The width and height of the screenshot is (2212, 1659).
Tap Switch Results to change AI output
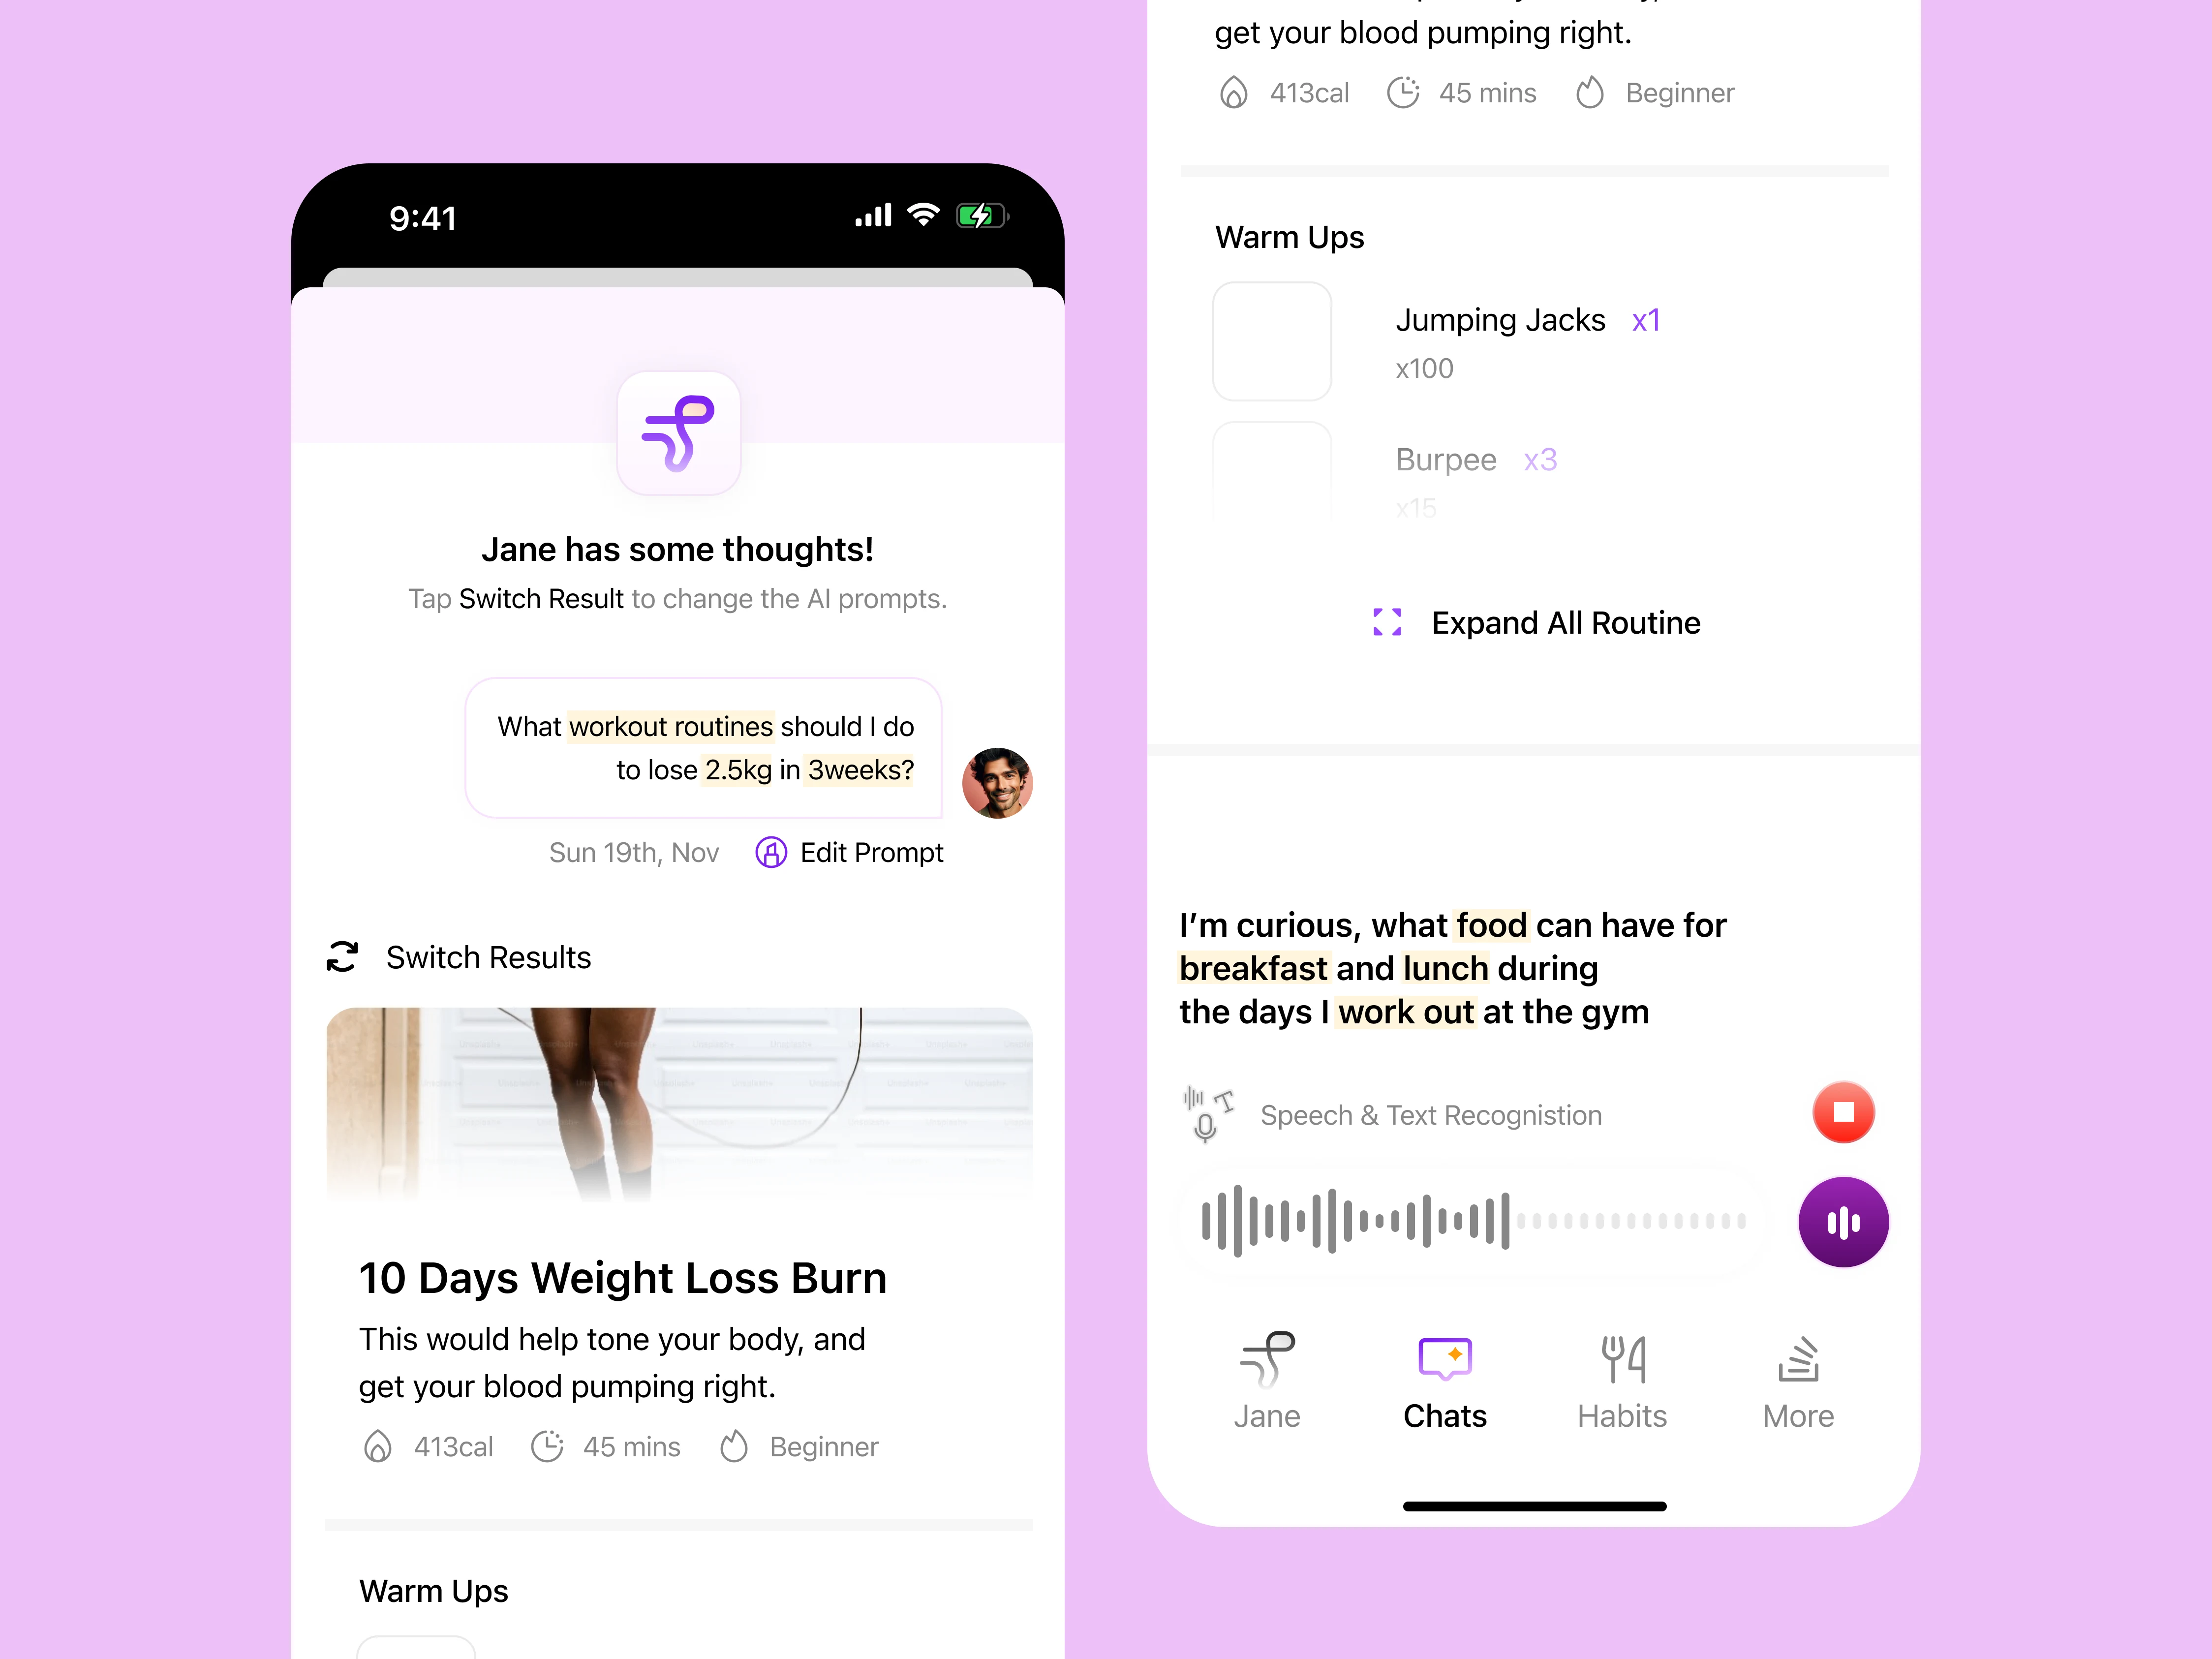[x=458, y=957]
